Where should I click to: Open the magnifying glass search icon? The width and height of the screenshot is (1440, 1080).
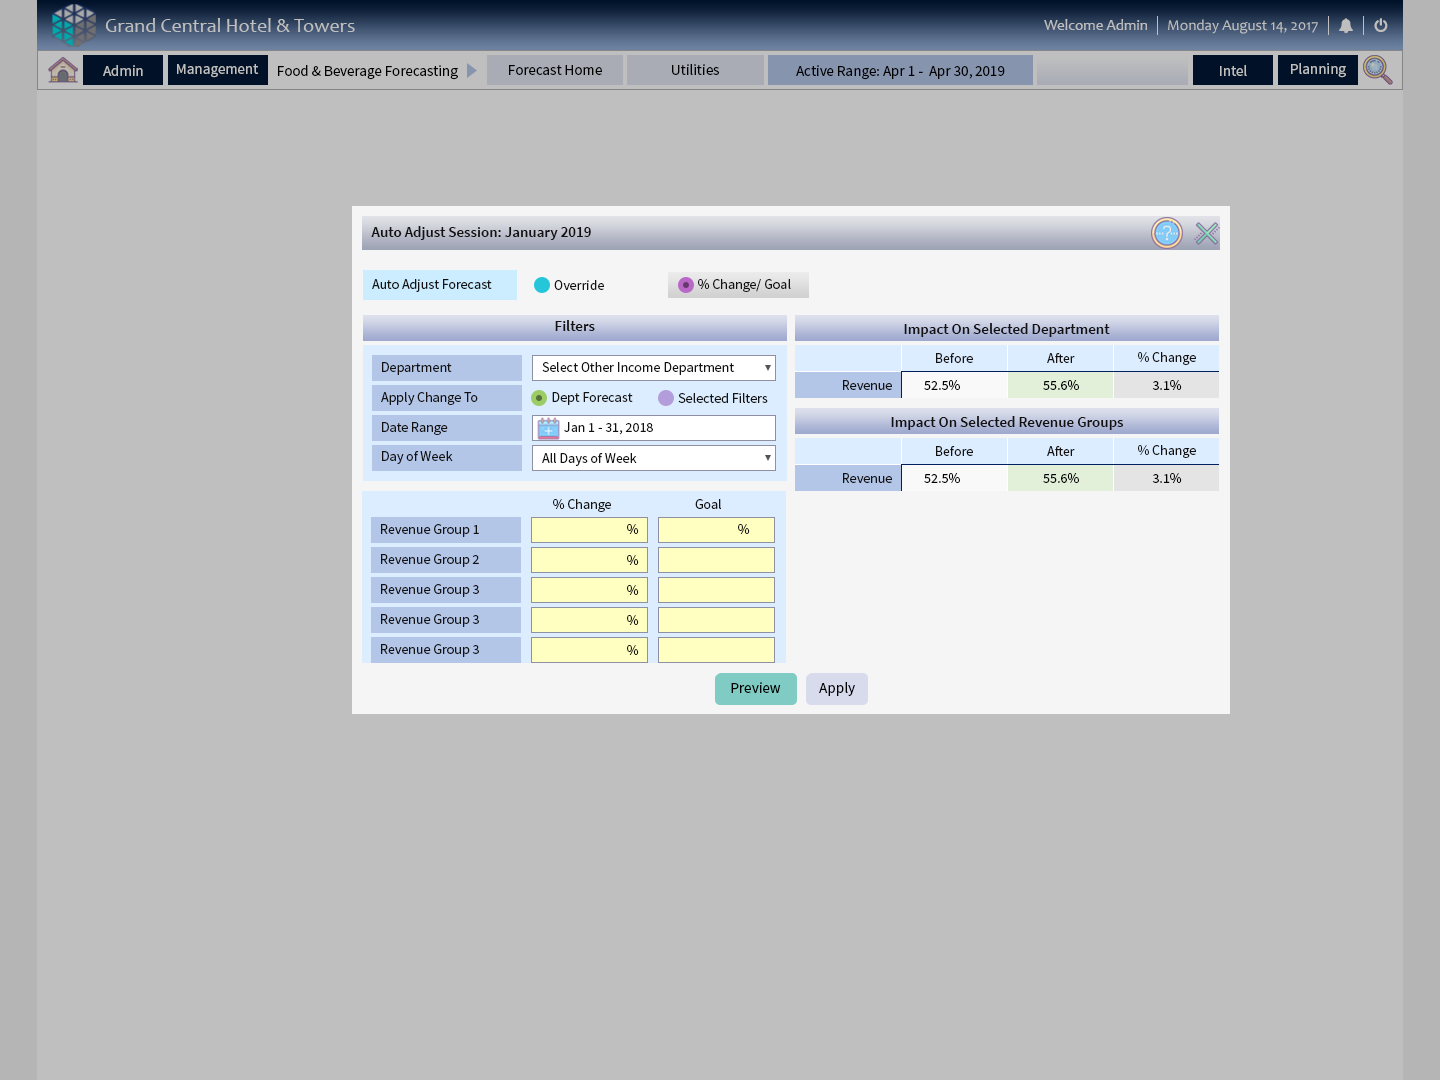tap(1378, 70)
